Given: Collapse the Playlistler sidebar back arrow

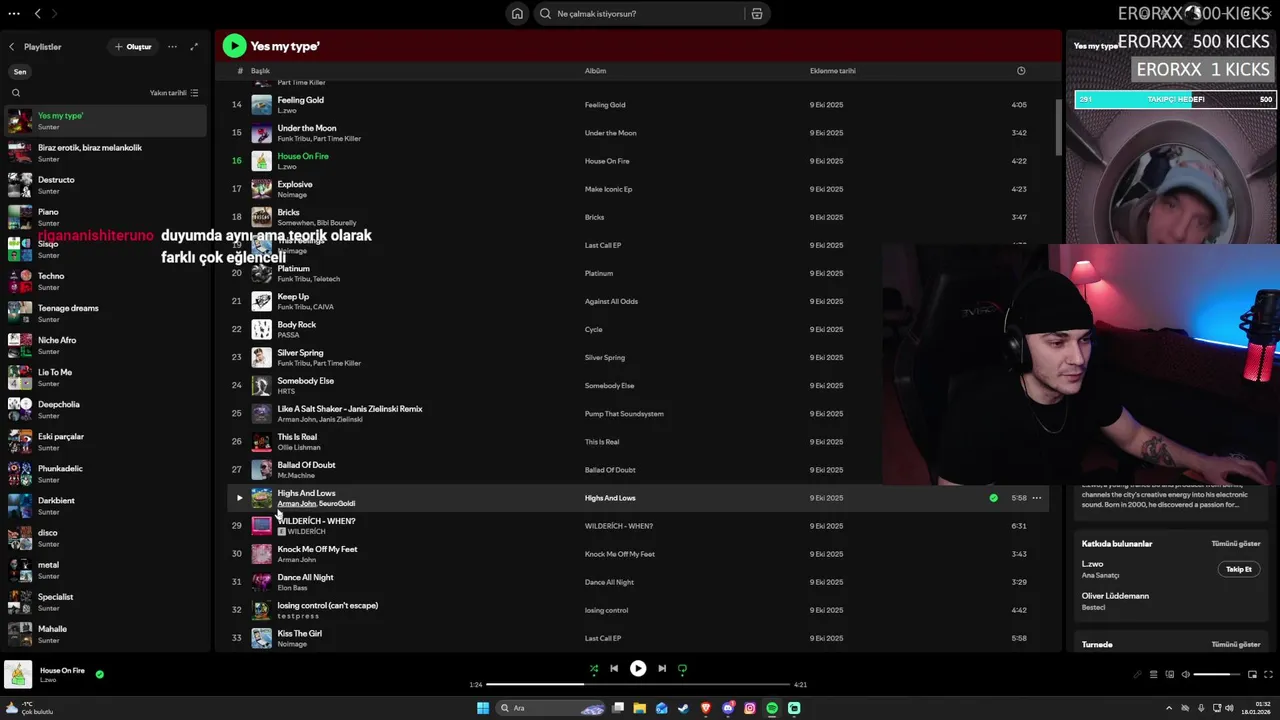Looking at the screenshot, I should coord(12,47).
